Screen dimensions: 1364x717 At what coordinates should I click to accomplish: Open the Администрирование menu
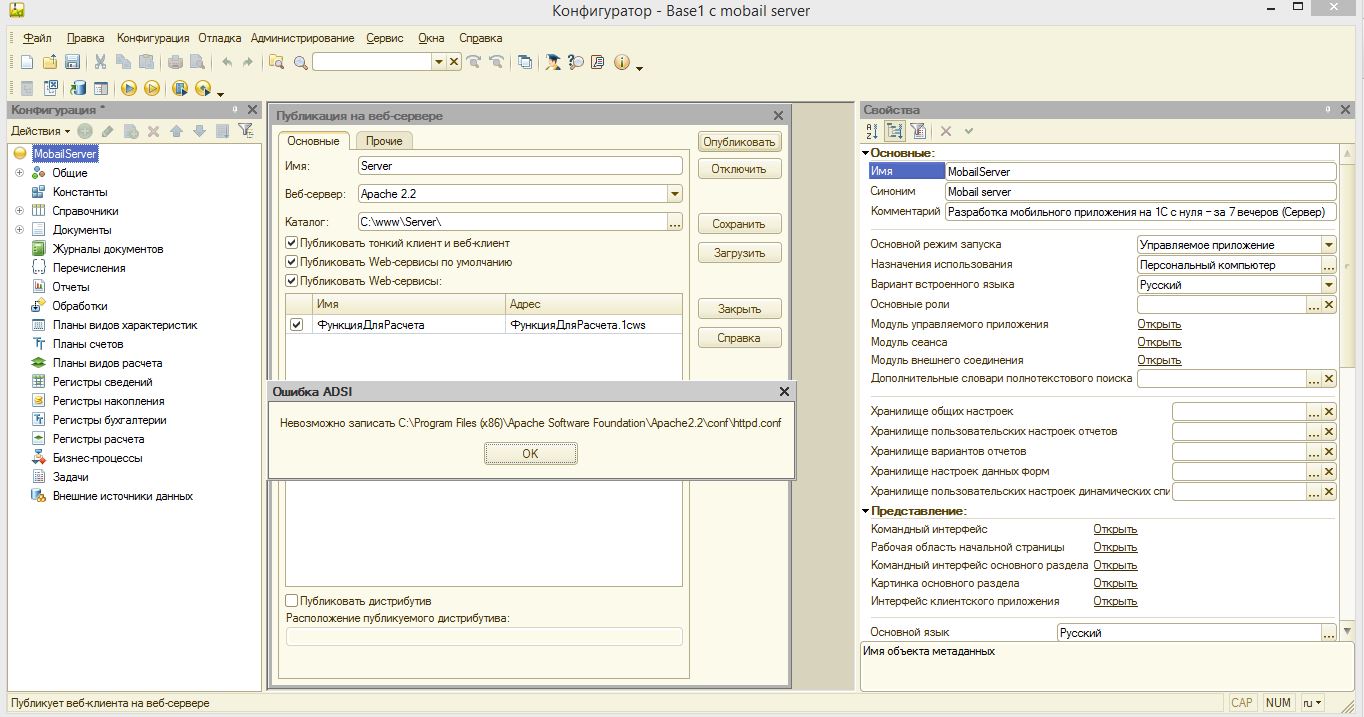pos(302,38)
